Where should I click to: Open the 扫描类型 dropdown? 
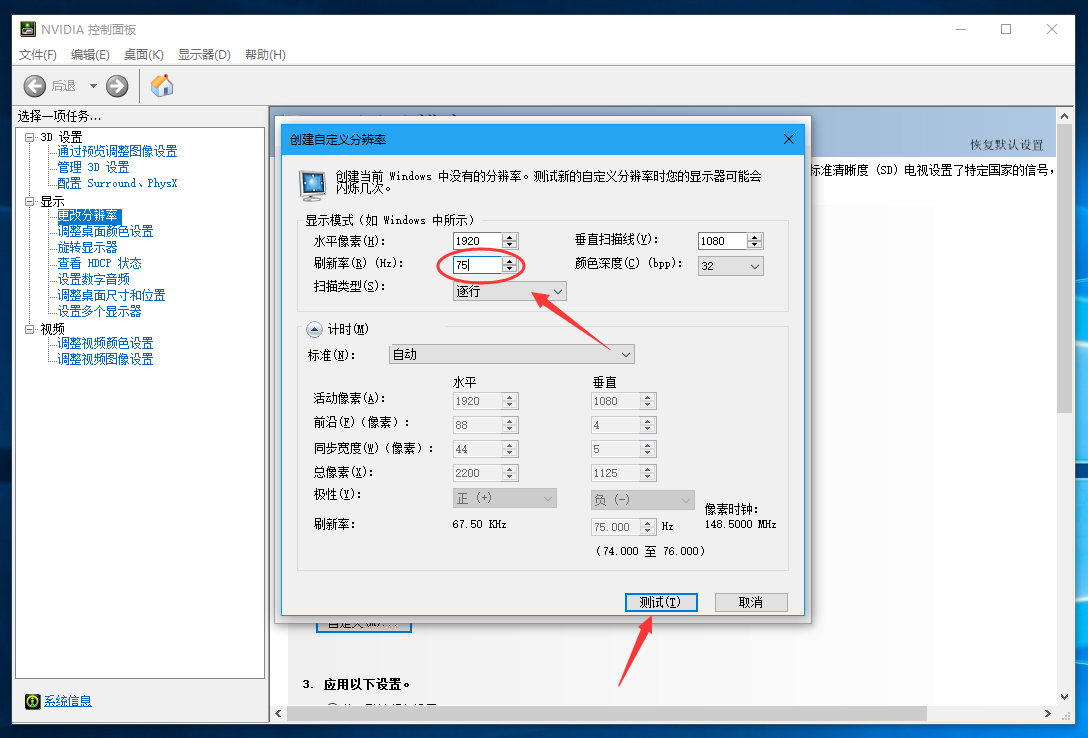pyautogui.click(x=509, y=291)
